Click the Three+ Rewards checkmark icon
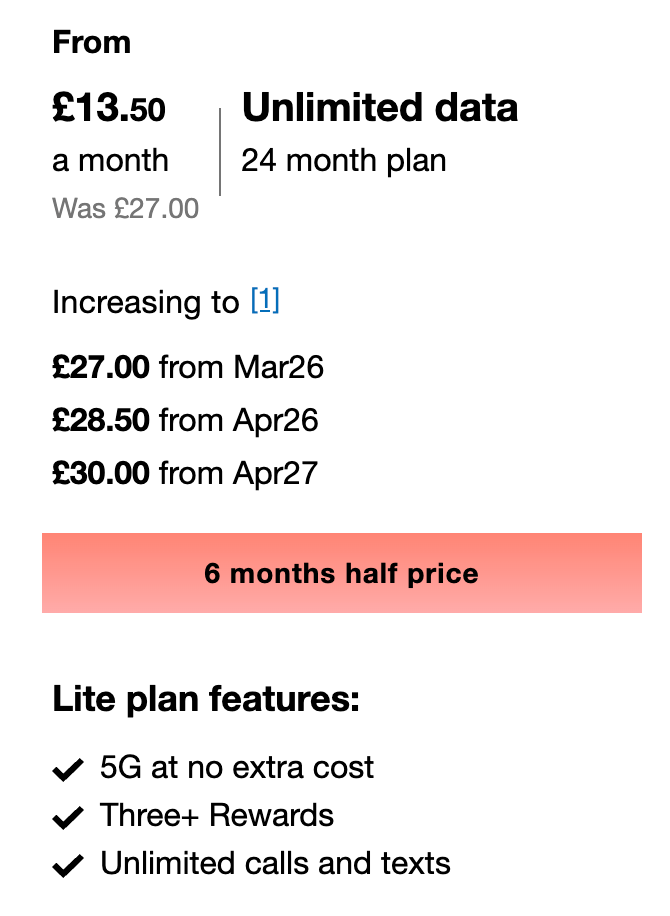670x916 pixels. [68, 817]
